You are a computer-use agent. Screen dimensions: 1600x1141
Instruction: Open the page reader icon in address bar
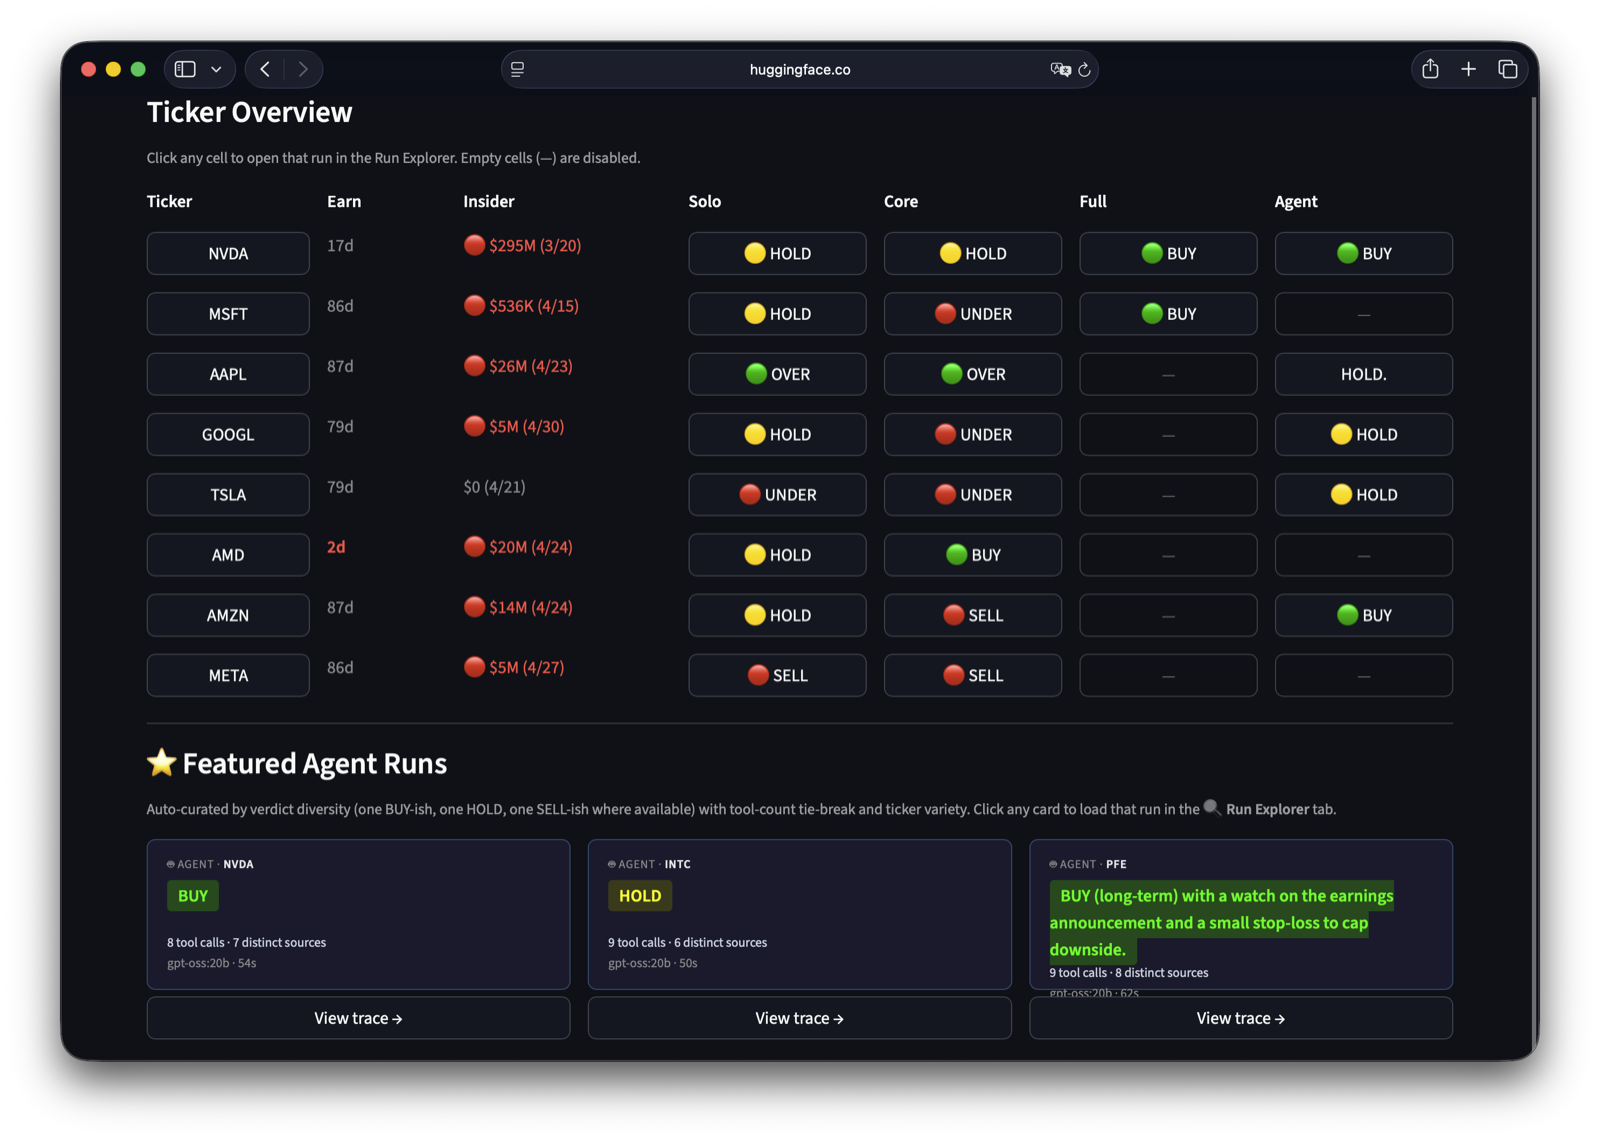pos(518,69)
